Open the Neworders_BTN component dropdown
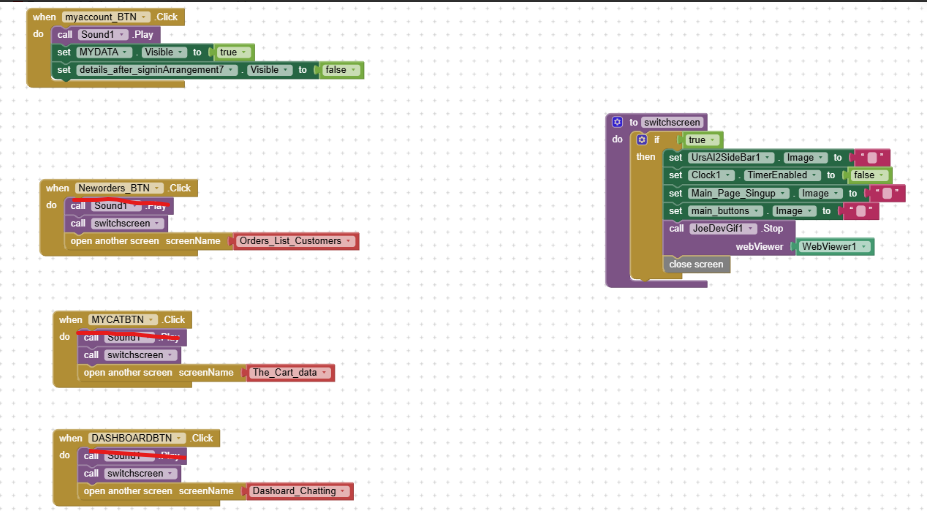The height and width of the screenshot is (513, 927). coord(158,188)
